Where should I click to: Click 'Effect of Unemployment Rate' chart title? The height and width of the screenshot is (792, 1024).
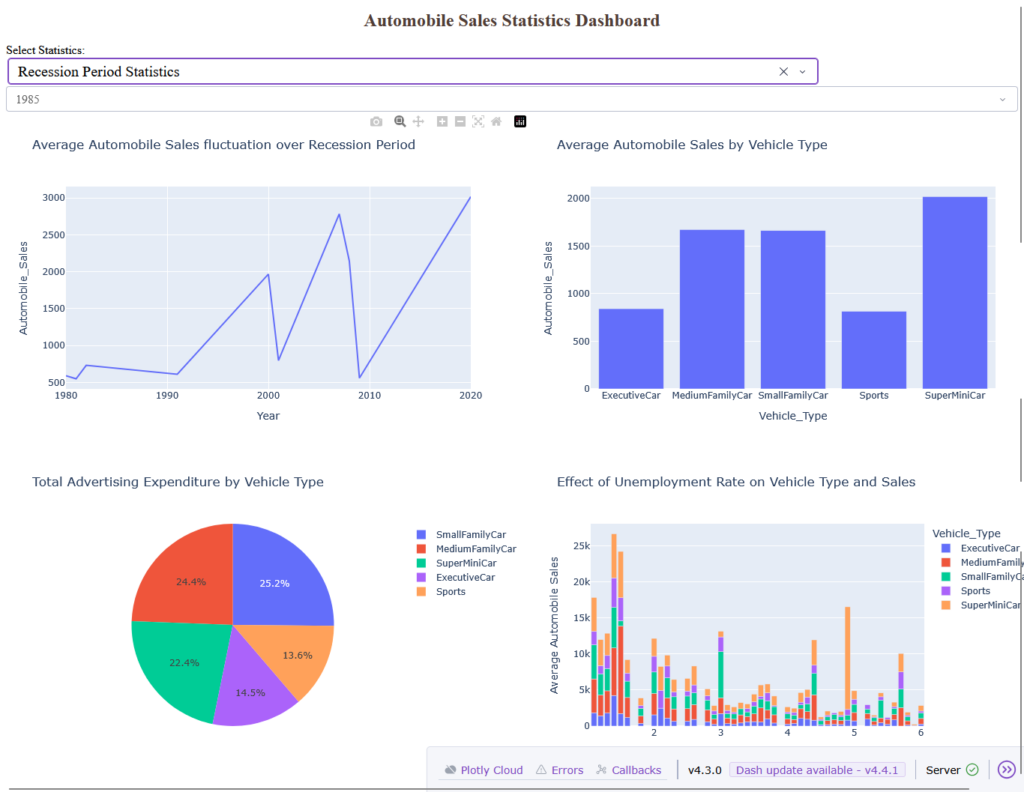point(736,482)
